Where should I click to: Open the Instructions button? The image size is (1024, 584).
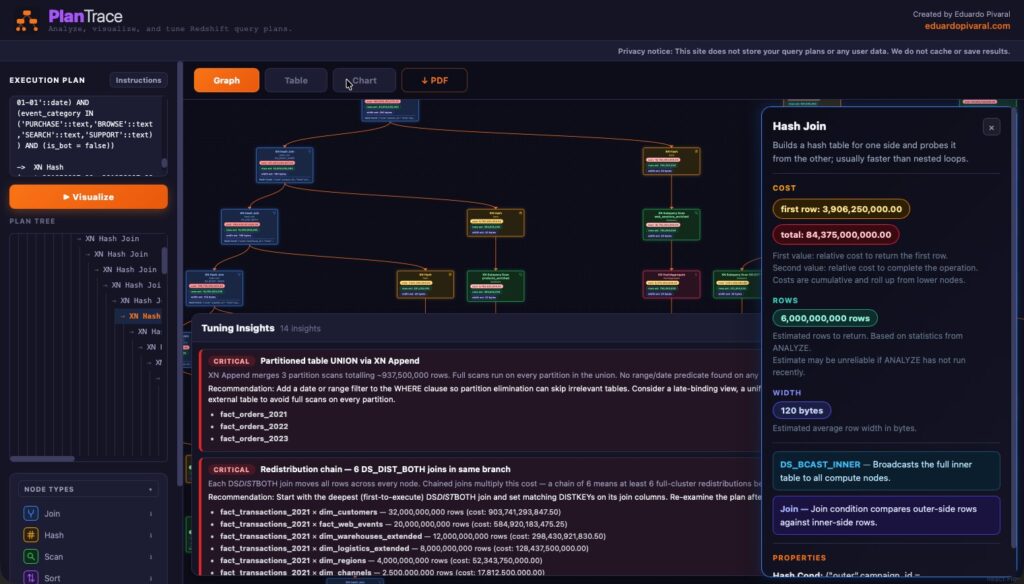coord(138,80)
